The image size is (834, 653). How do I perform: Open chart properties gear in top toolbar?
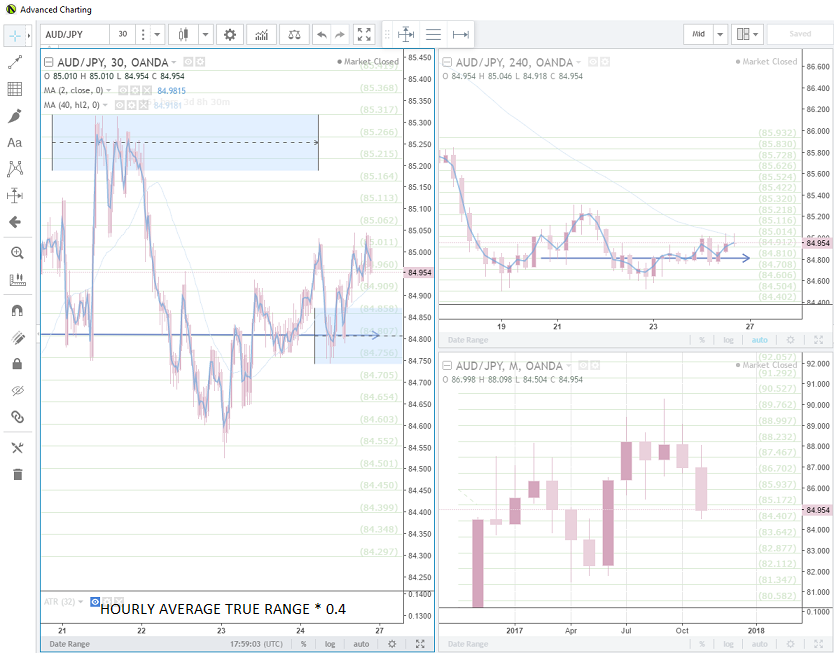point(230,35)
